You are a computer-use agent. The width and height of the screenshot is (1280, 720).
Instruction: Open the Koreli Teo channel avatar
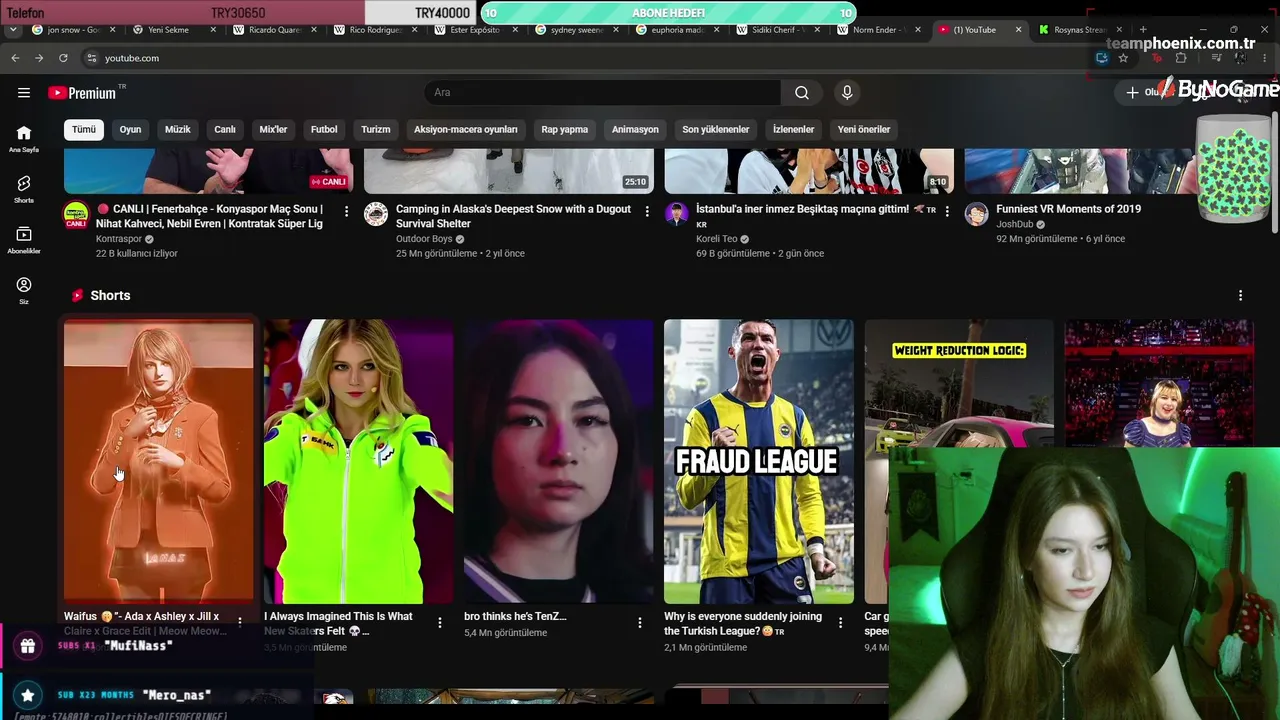676,214
